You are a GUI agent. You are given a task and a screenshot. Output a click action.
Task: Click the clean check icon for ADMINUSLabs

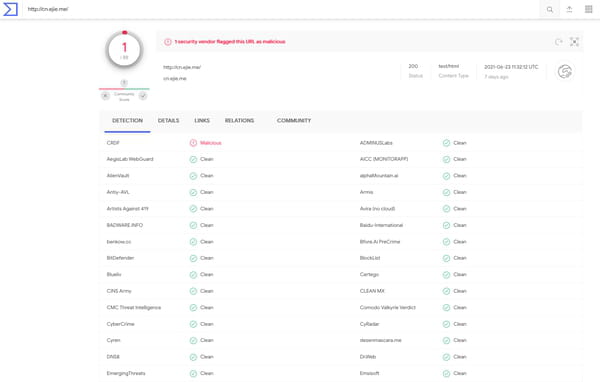point(446,143)
